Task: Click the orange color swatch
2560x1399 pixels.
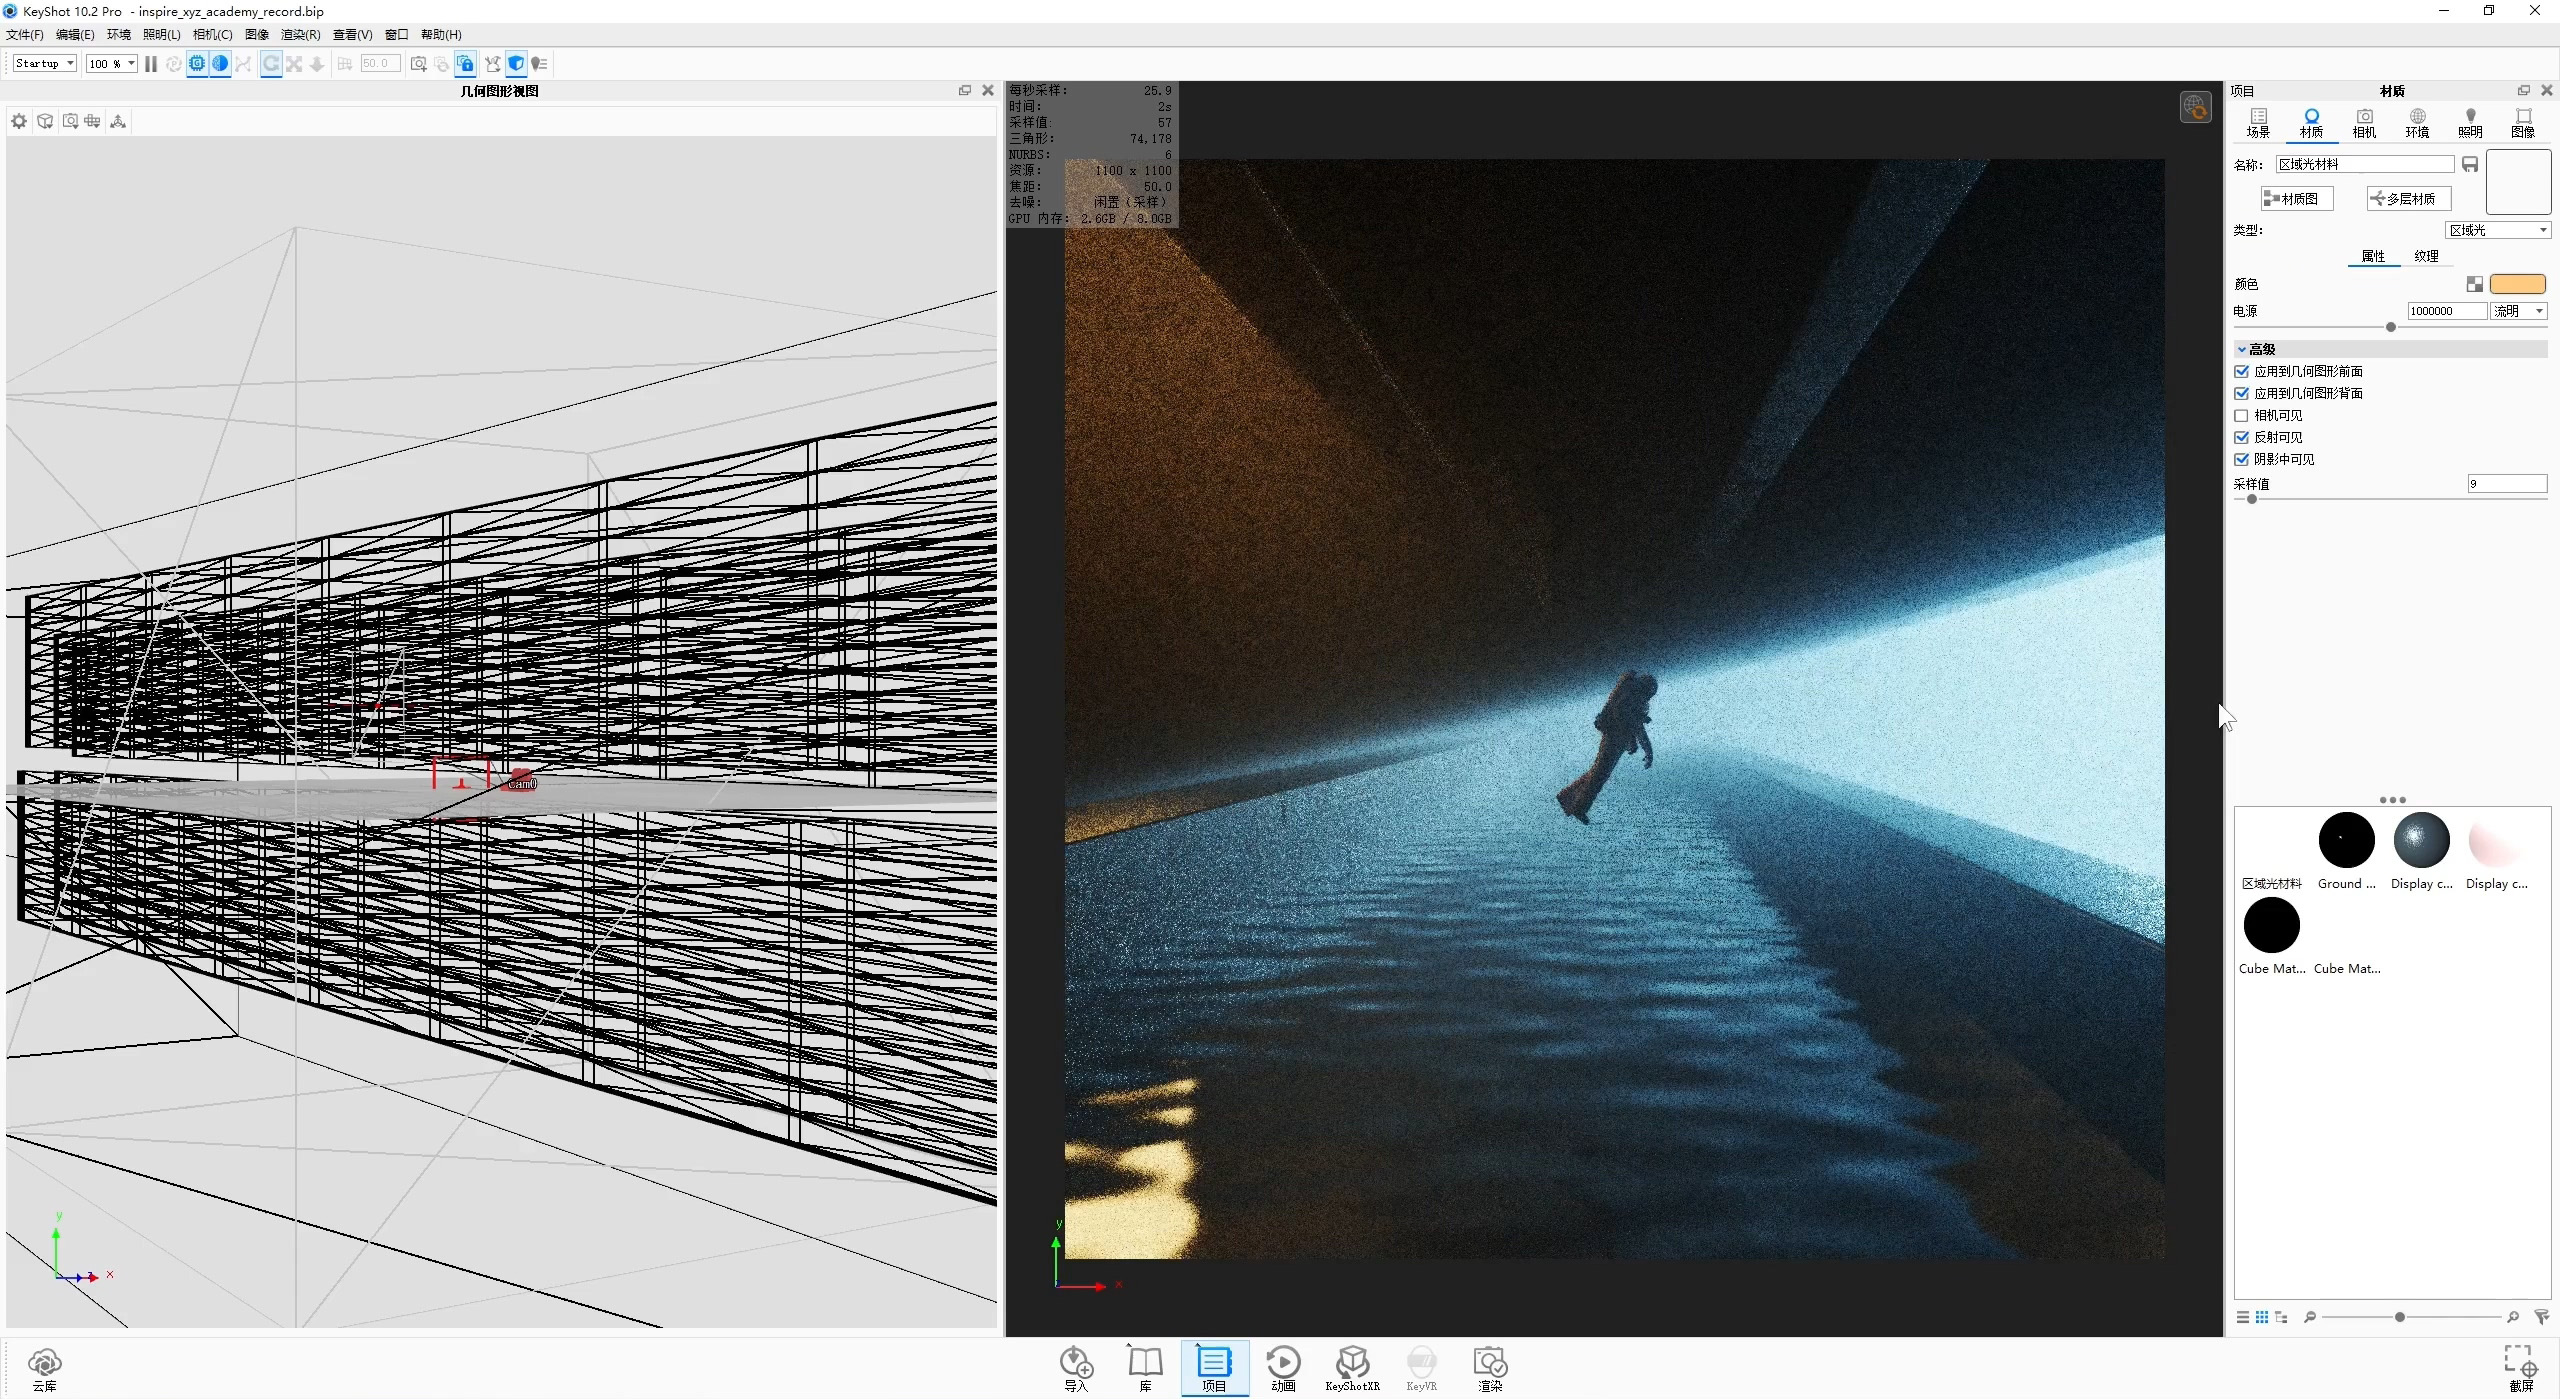Action: coord(2518,284)
